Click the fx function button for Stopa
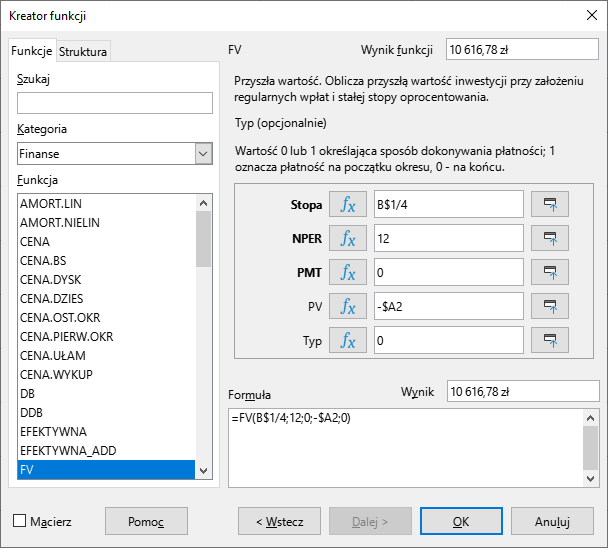 (x=348, y=204)
